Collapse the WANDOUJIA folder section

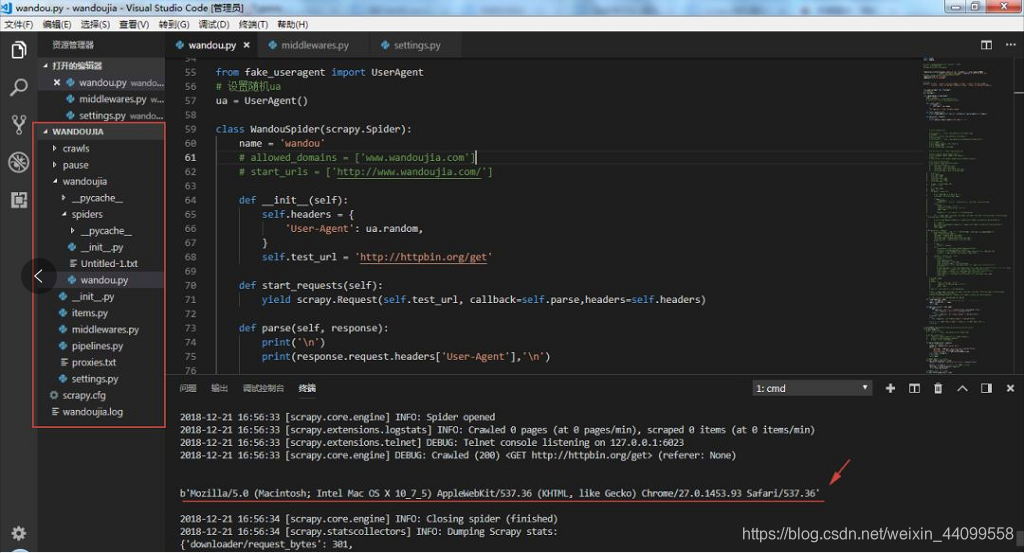point(46,132)
